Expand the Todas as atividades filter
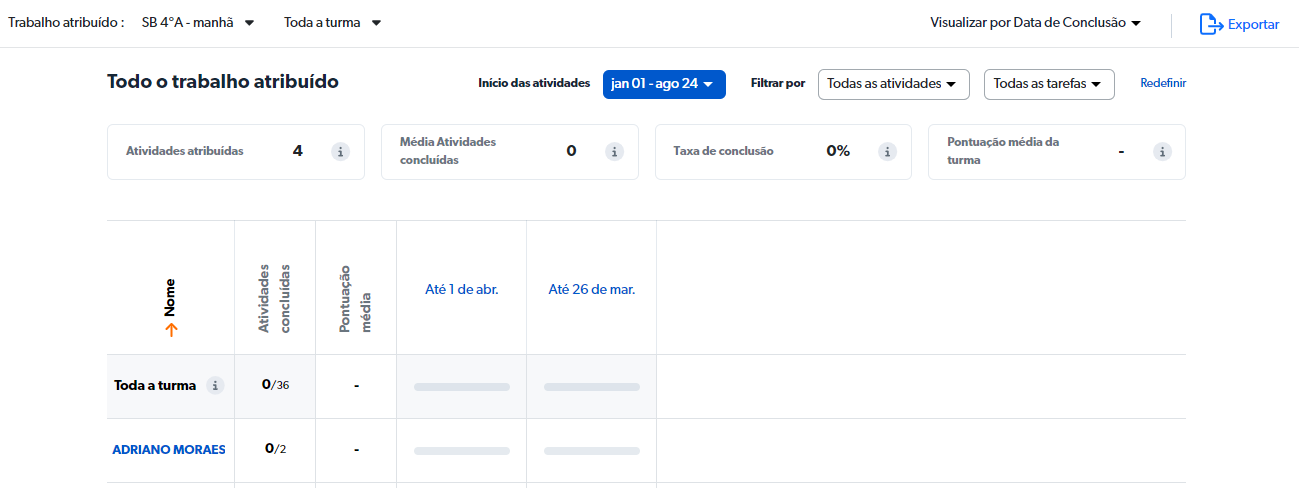 pos(893,85)
